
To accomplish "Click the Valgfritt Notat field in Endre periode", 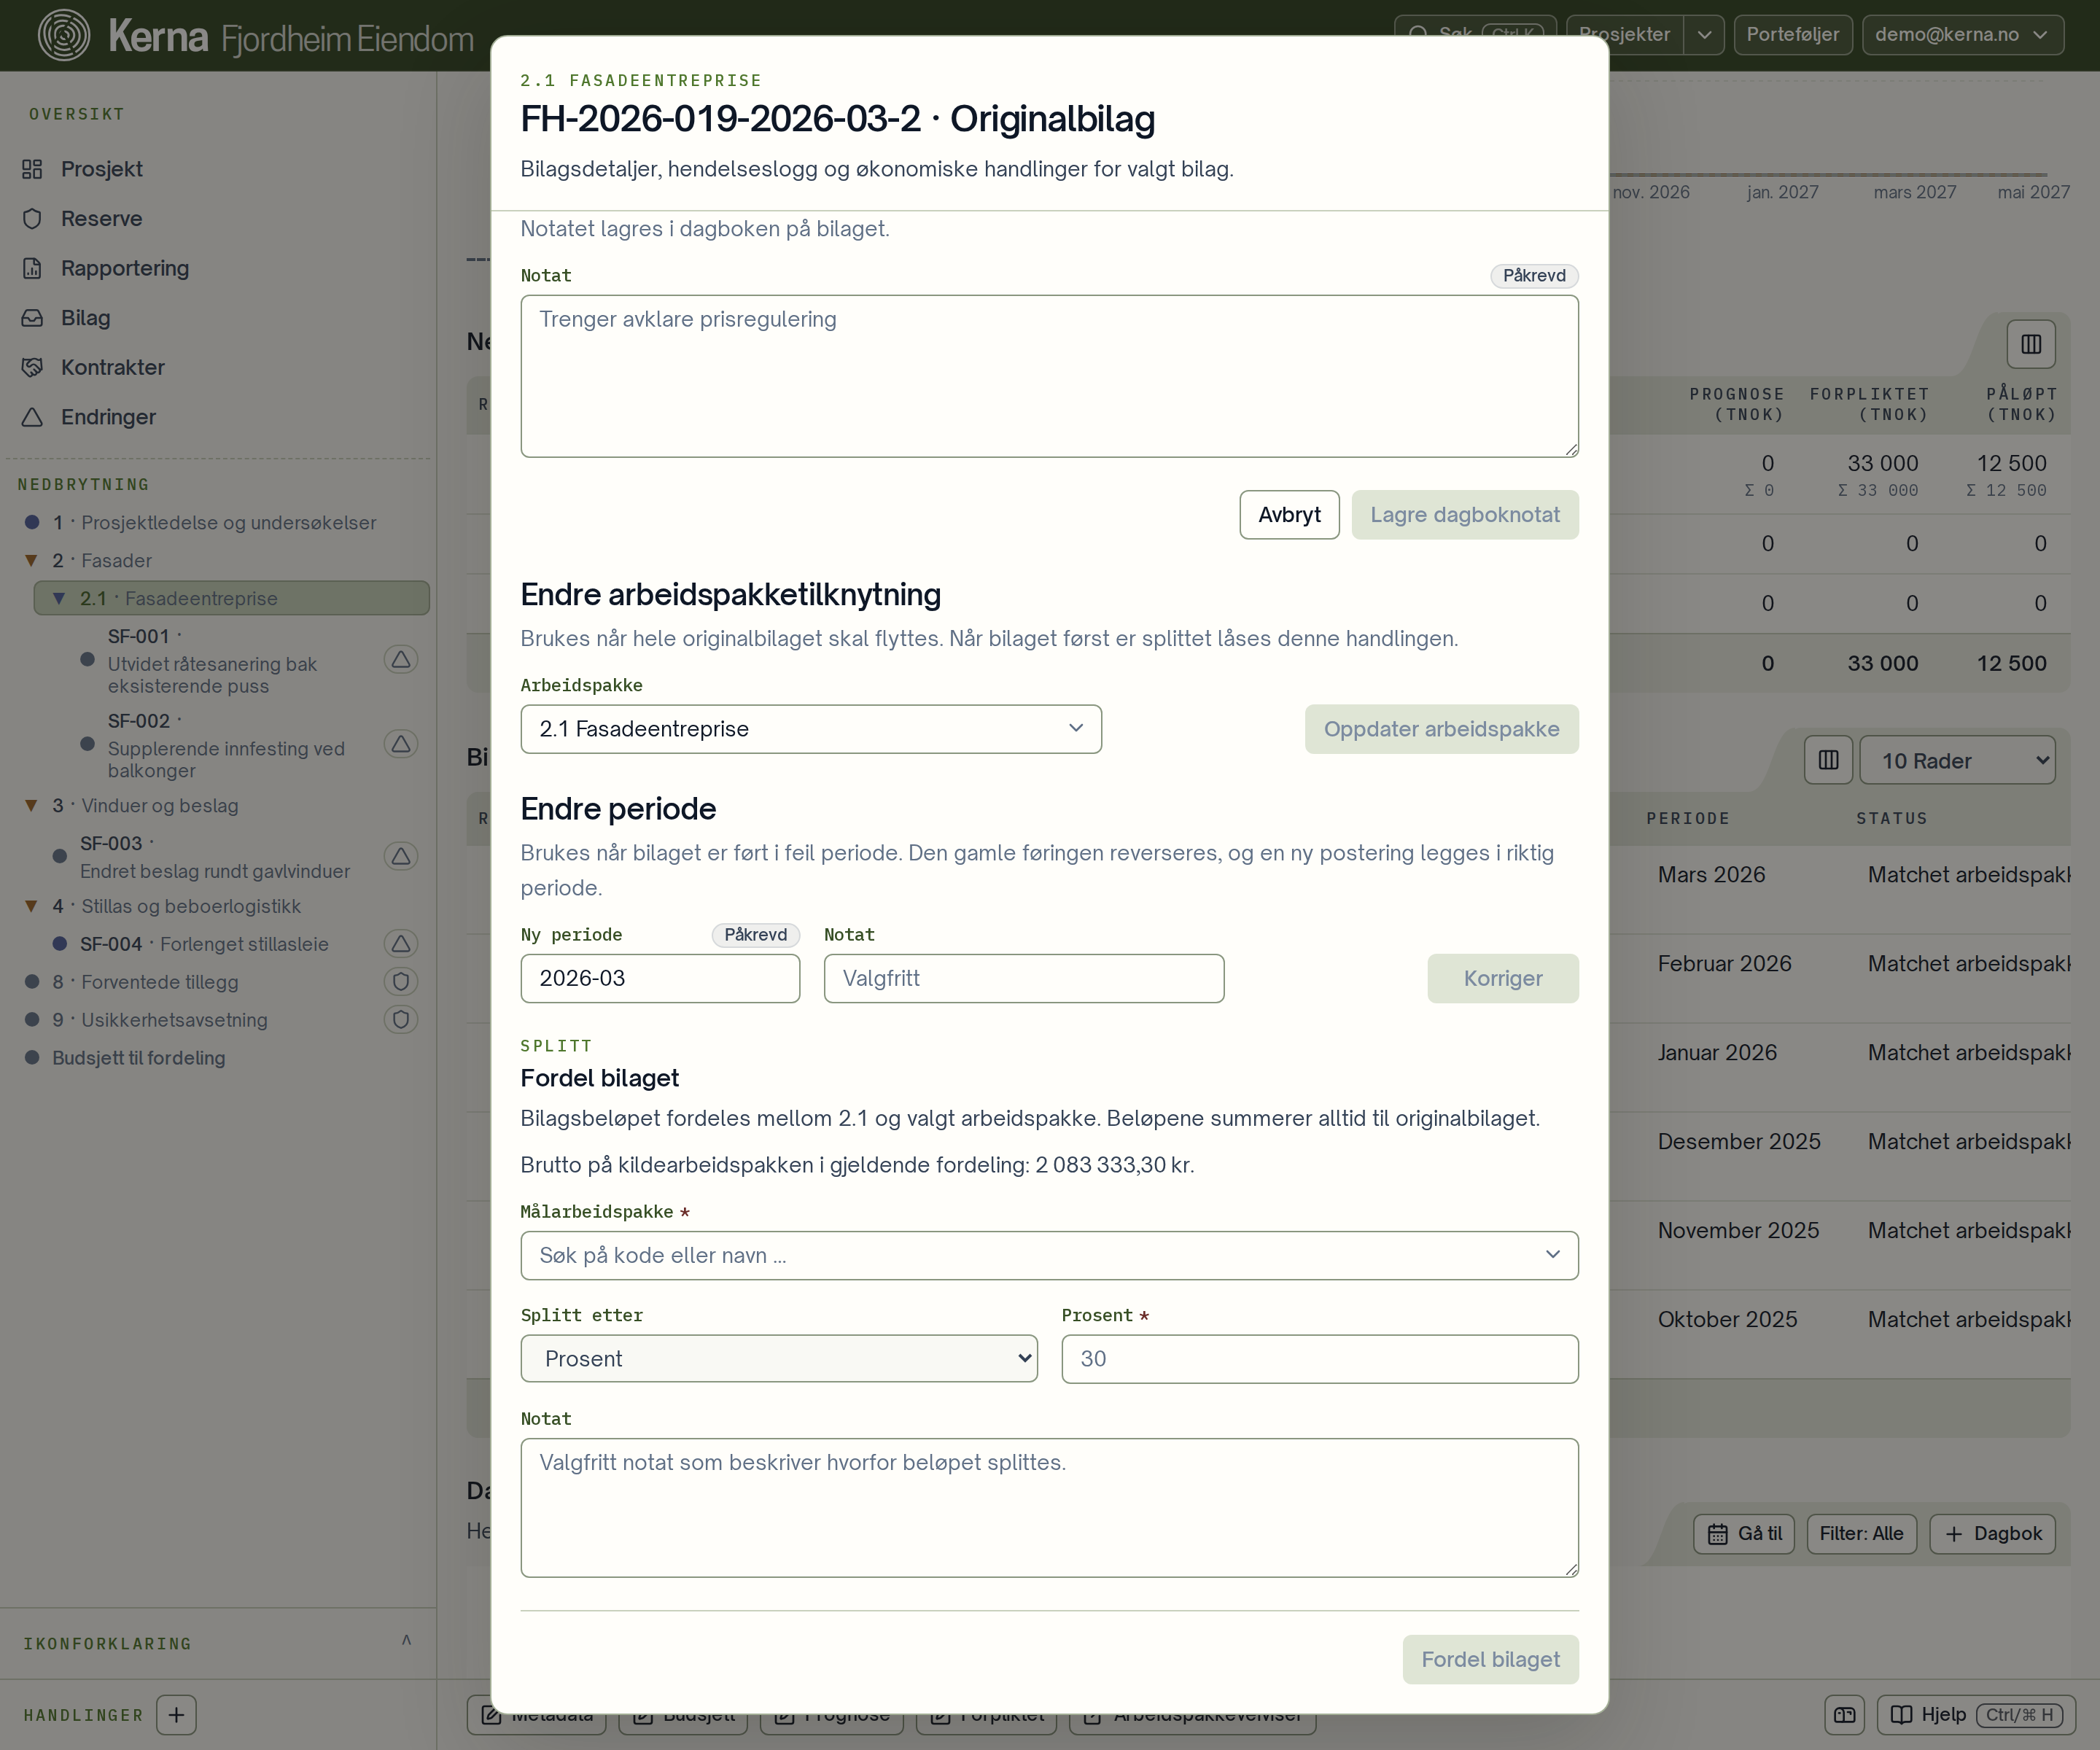I will coord(1023,979).
